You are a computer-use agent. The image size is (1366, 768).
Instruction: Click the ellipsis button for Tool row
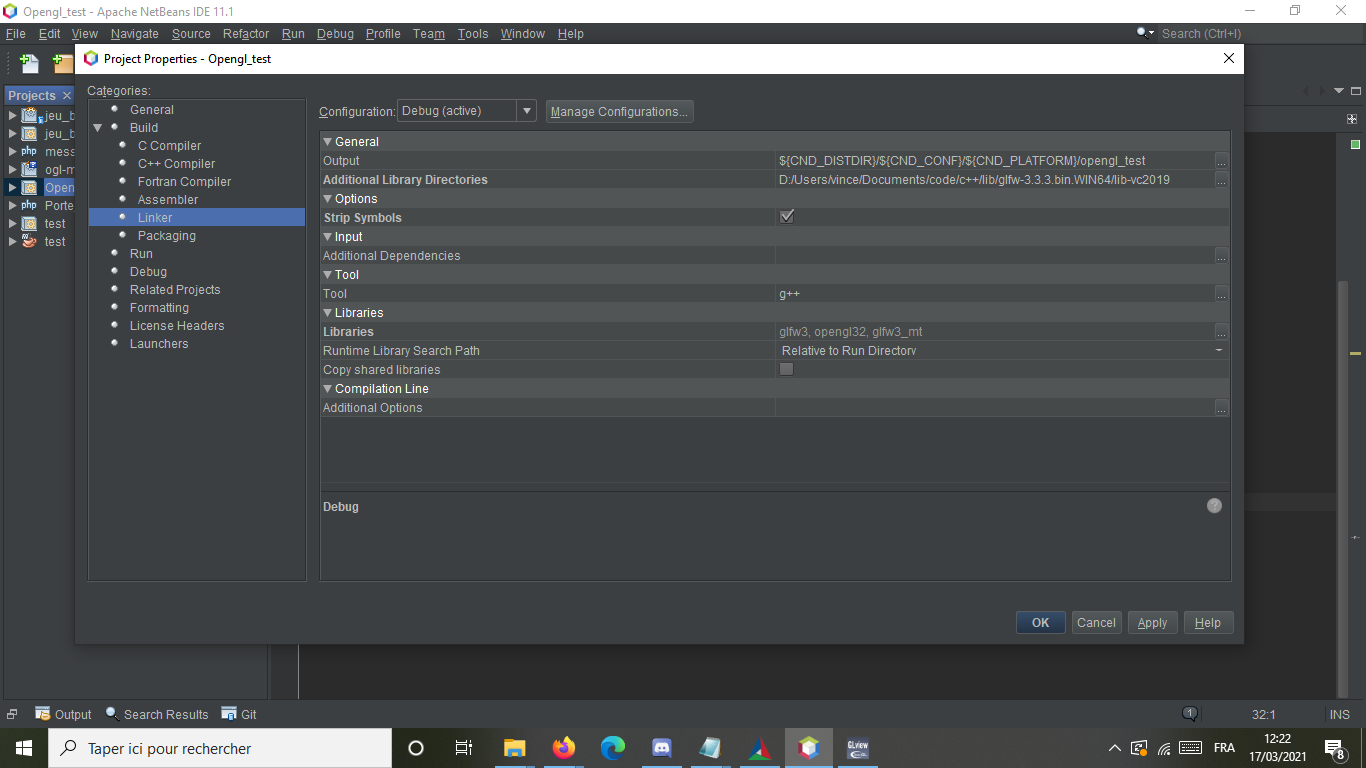(x=1222, y=294)
